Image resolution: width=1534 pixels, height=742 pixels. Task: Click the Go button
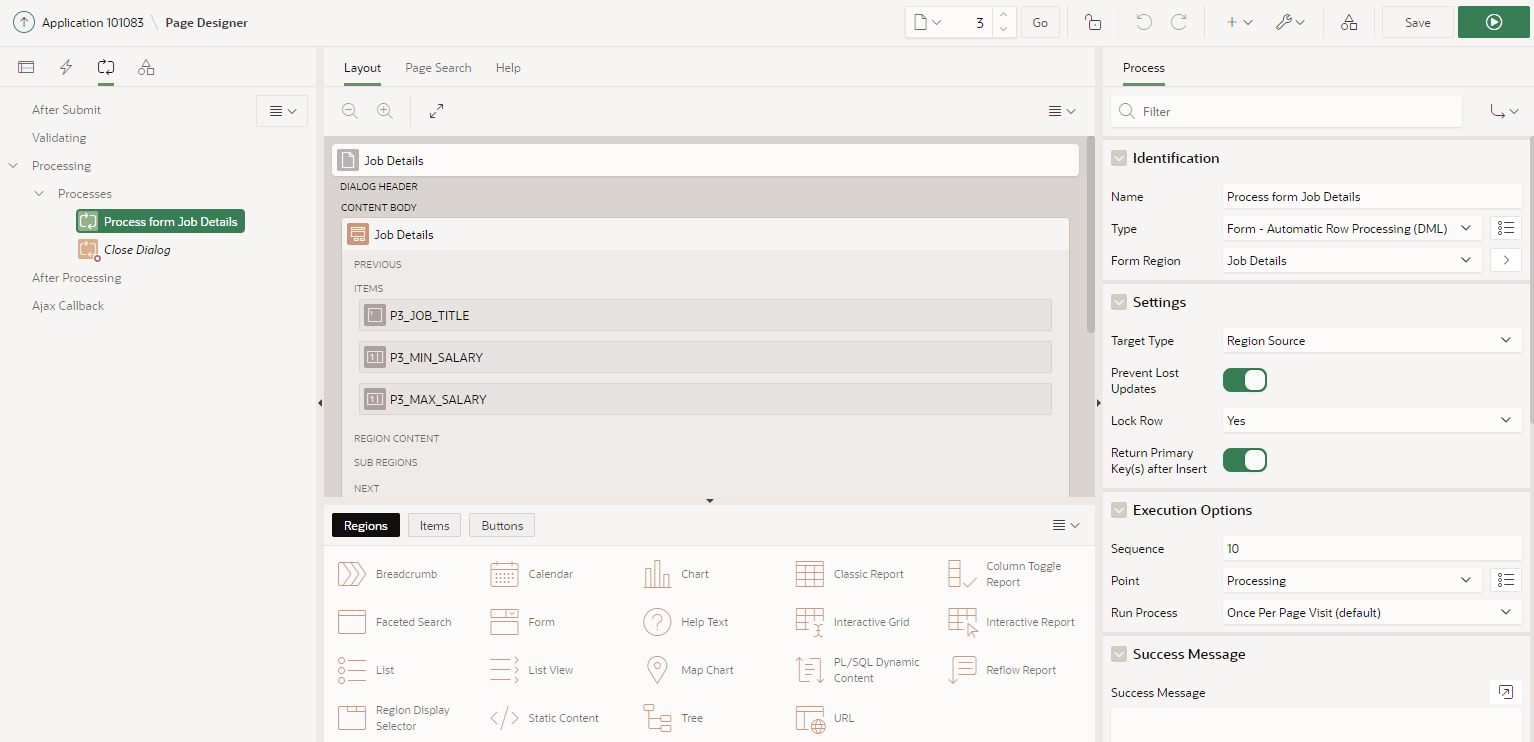[x=1040, y=21]
